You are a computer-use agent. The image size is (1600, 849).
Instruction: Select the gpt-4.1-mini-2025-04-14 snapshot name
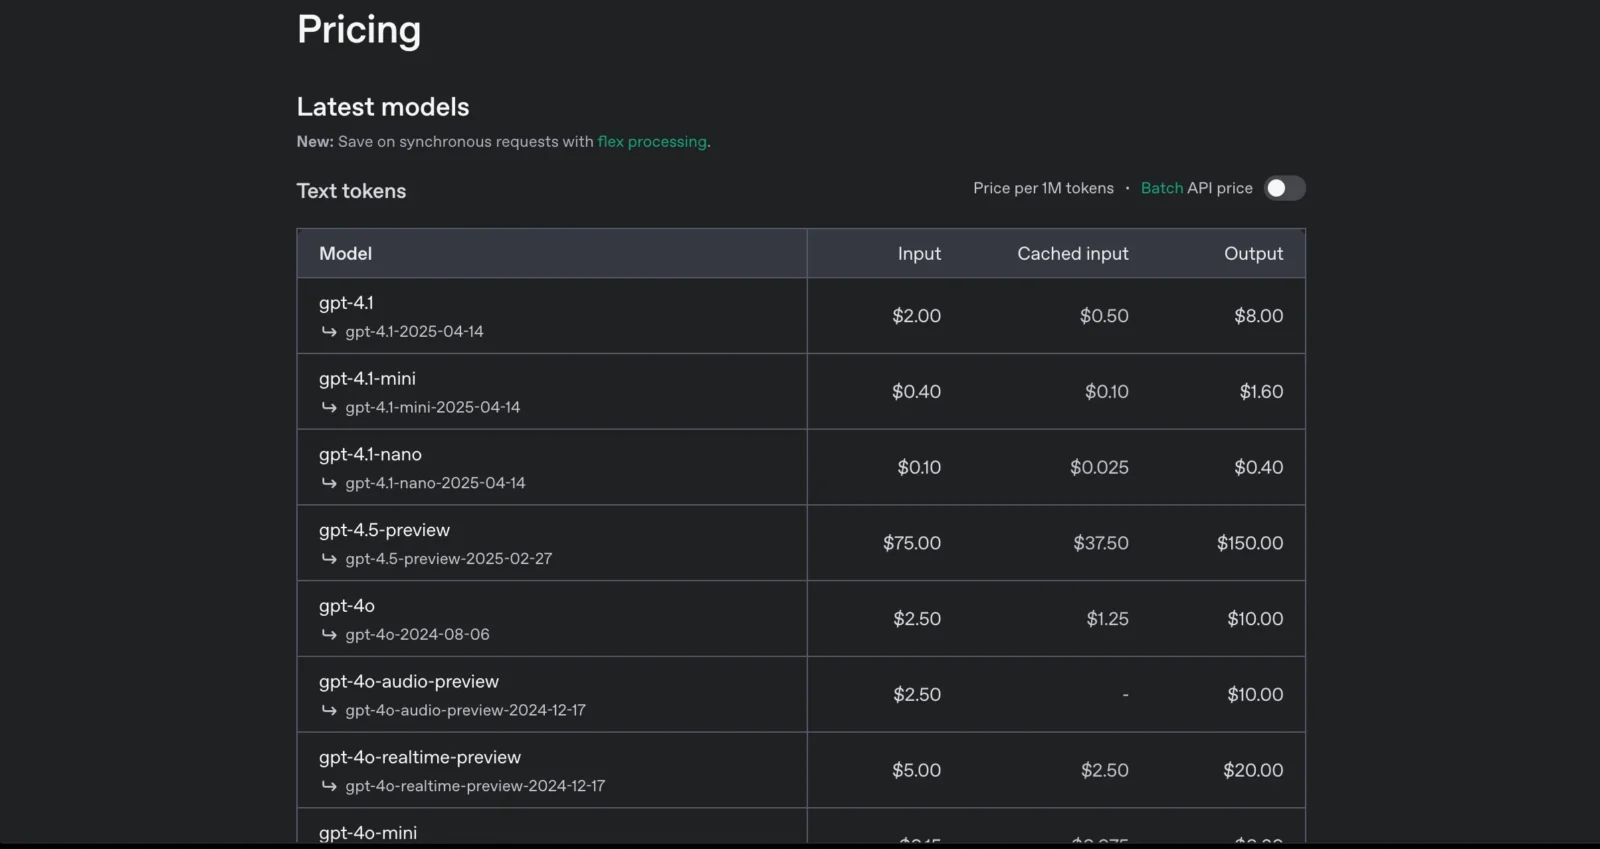[x=433, y=408]
